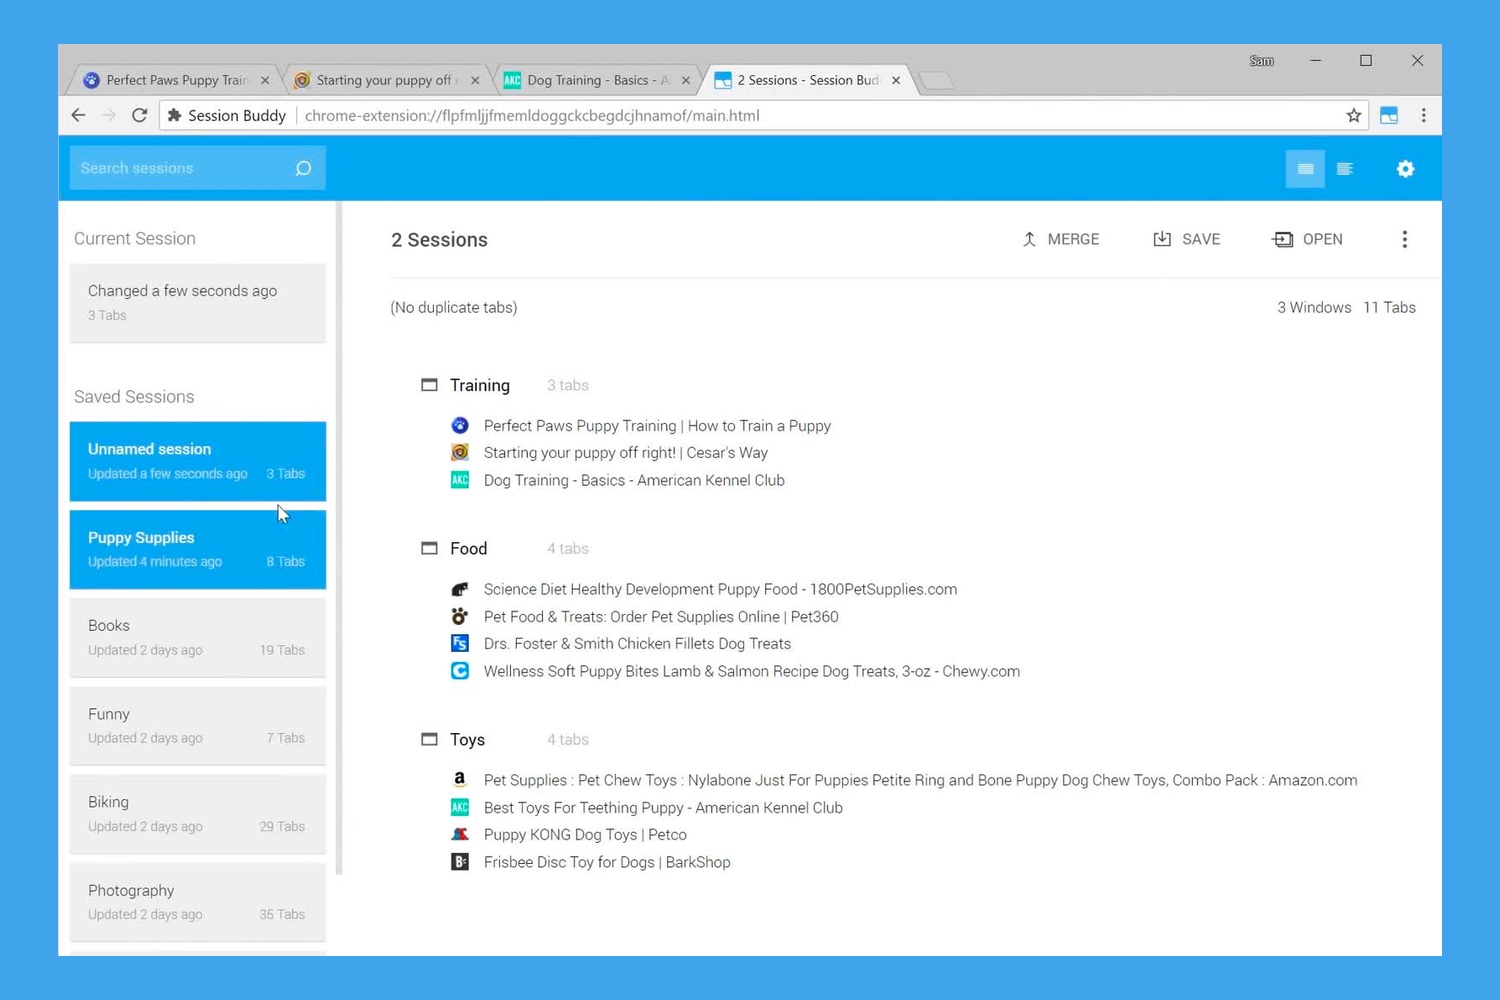The width and height of the screenshot is (1500, 1000).
Task: Click the Search sessions field
Action: 197,168
